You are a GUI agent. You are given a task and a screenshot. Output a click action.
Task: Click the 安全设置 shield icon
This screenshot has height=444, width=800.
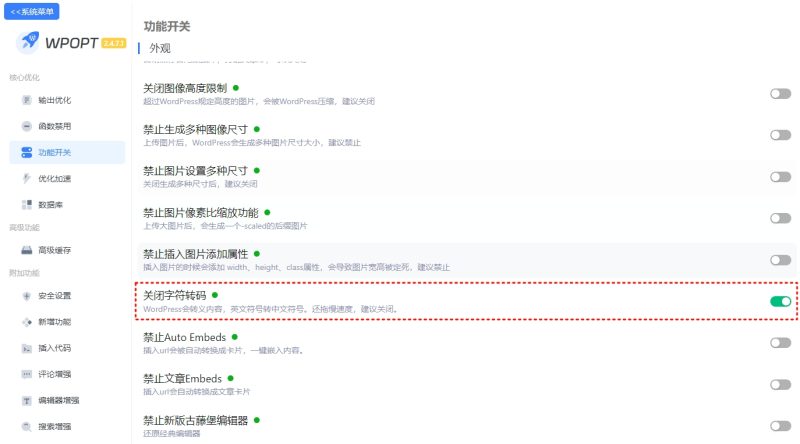(x=27, y=295)
